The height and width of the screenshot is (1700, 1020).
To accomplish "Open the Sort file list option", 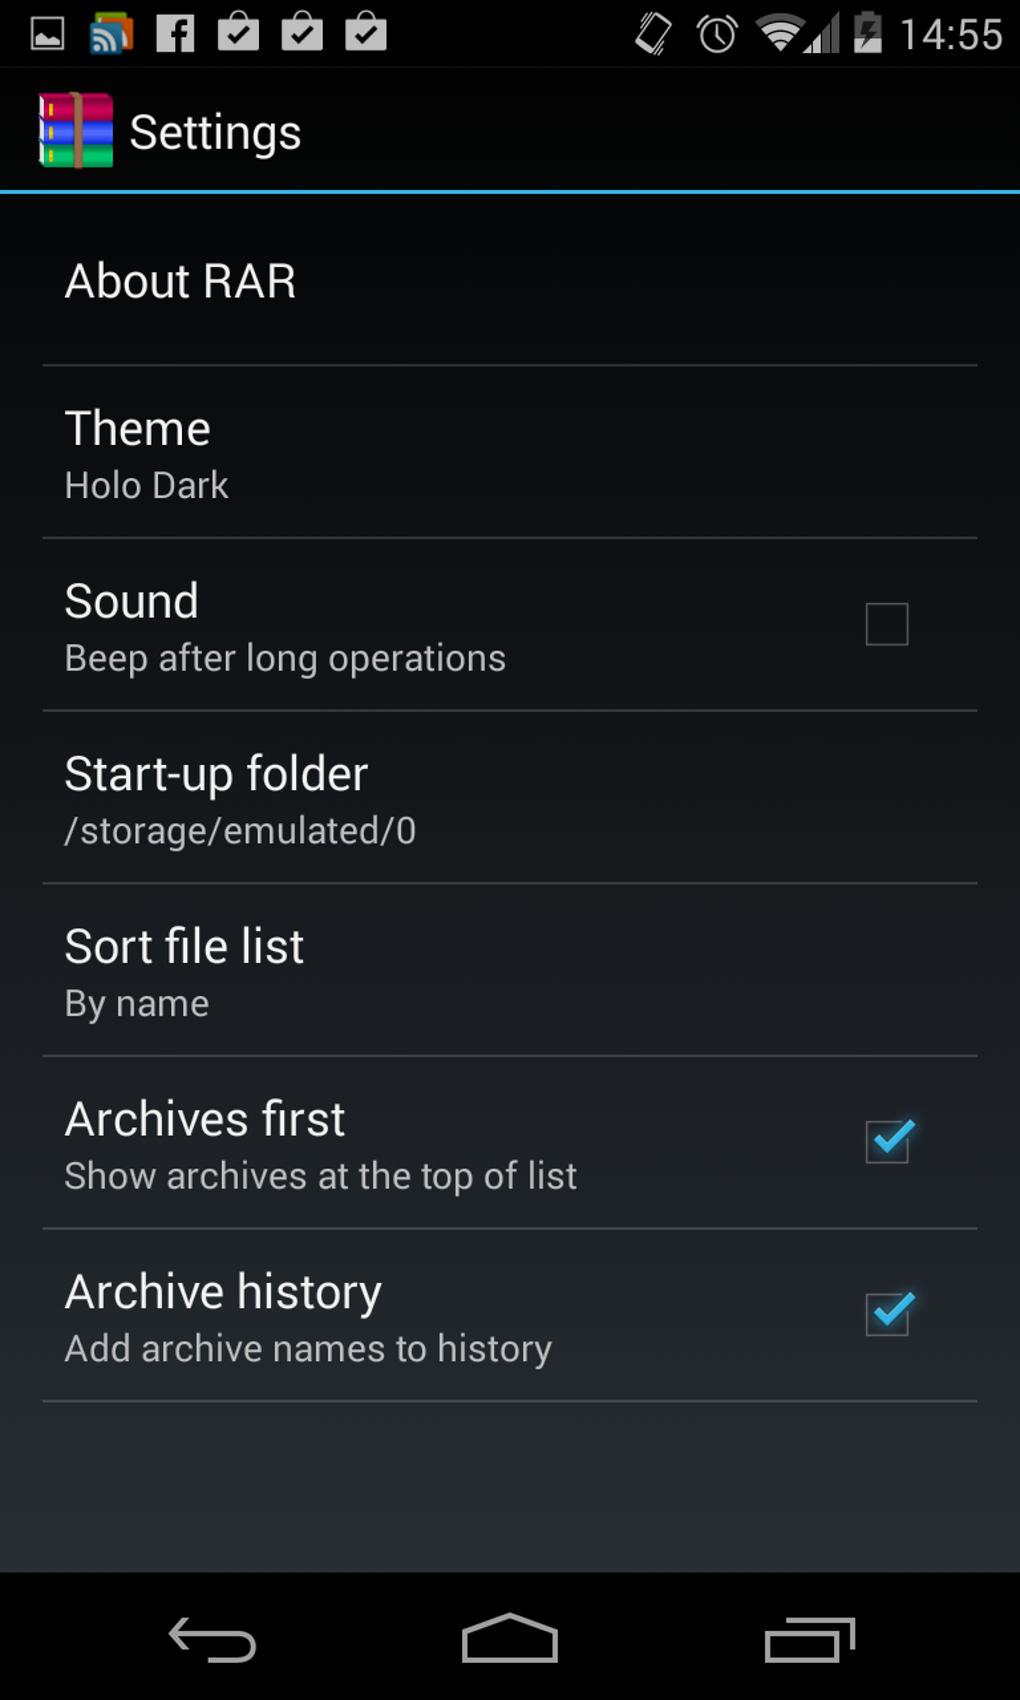I will tap(510, 970).
